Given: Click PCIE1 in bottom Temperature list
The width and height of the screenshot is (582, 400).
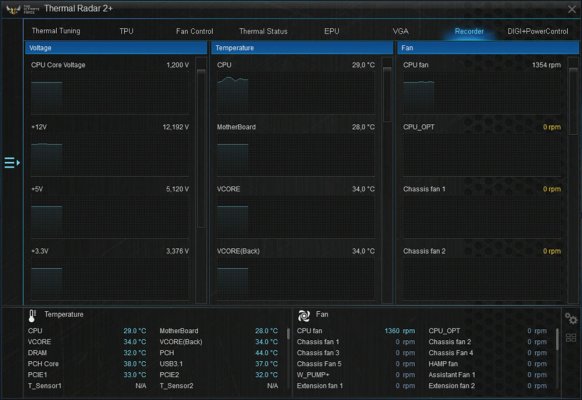Looking at the screenshot, I should (37, 375).
